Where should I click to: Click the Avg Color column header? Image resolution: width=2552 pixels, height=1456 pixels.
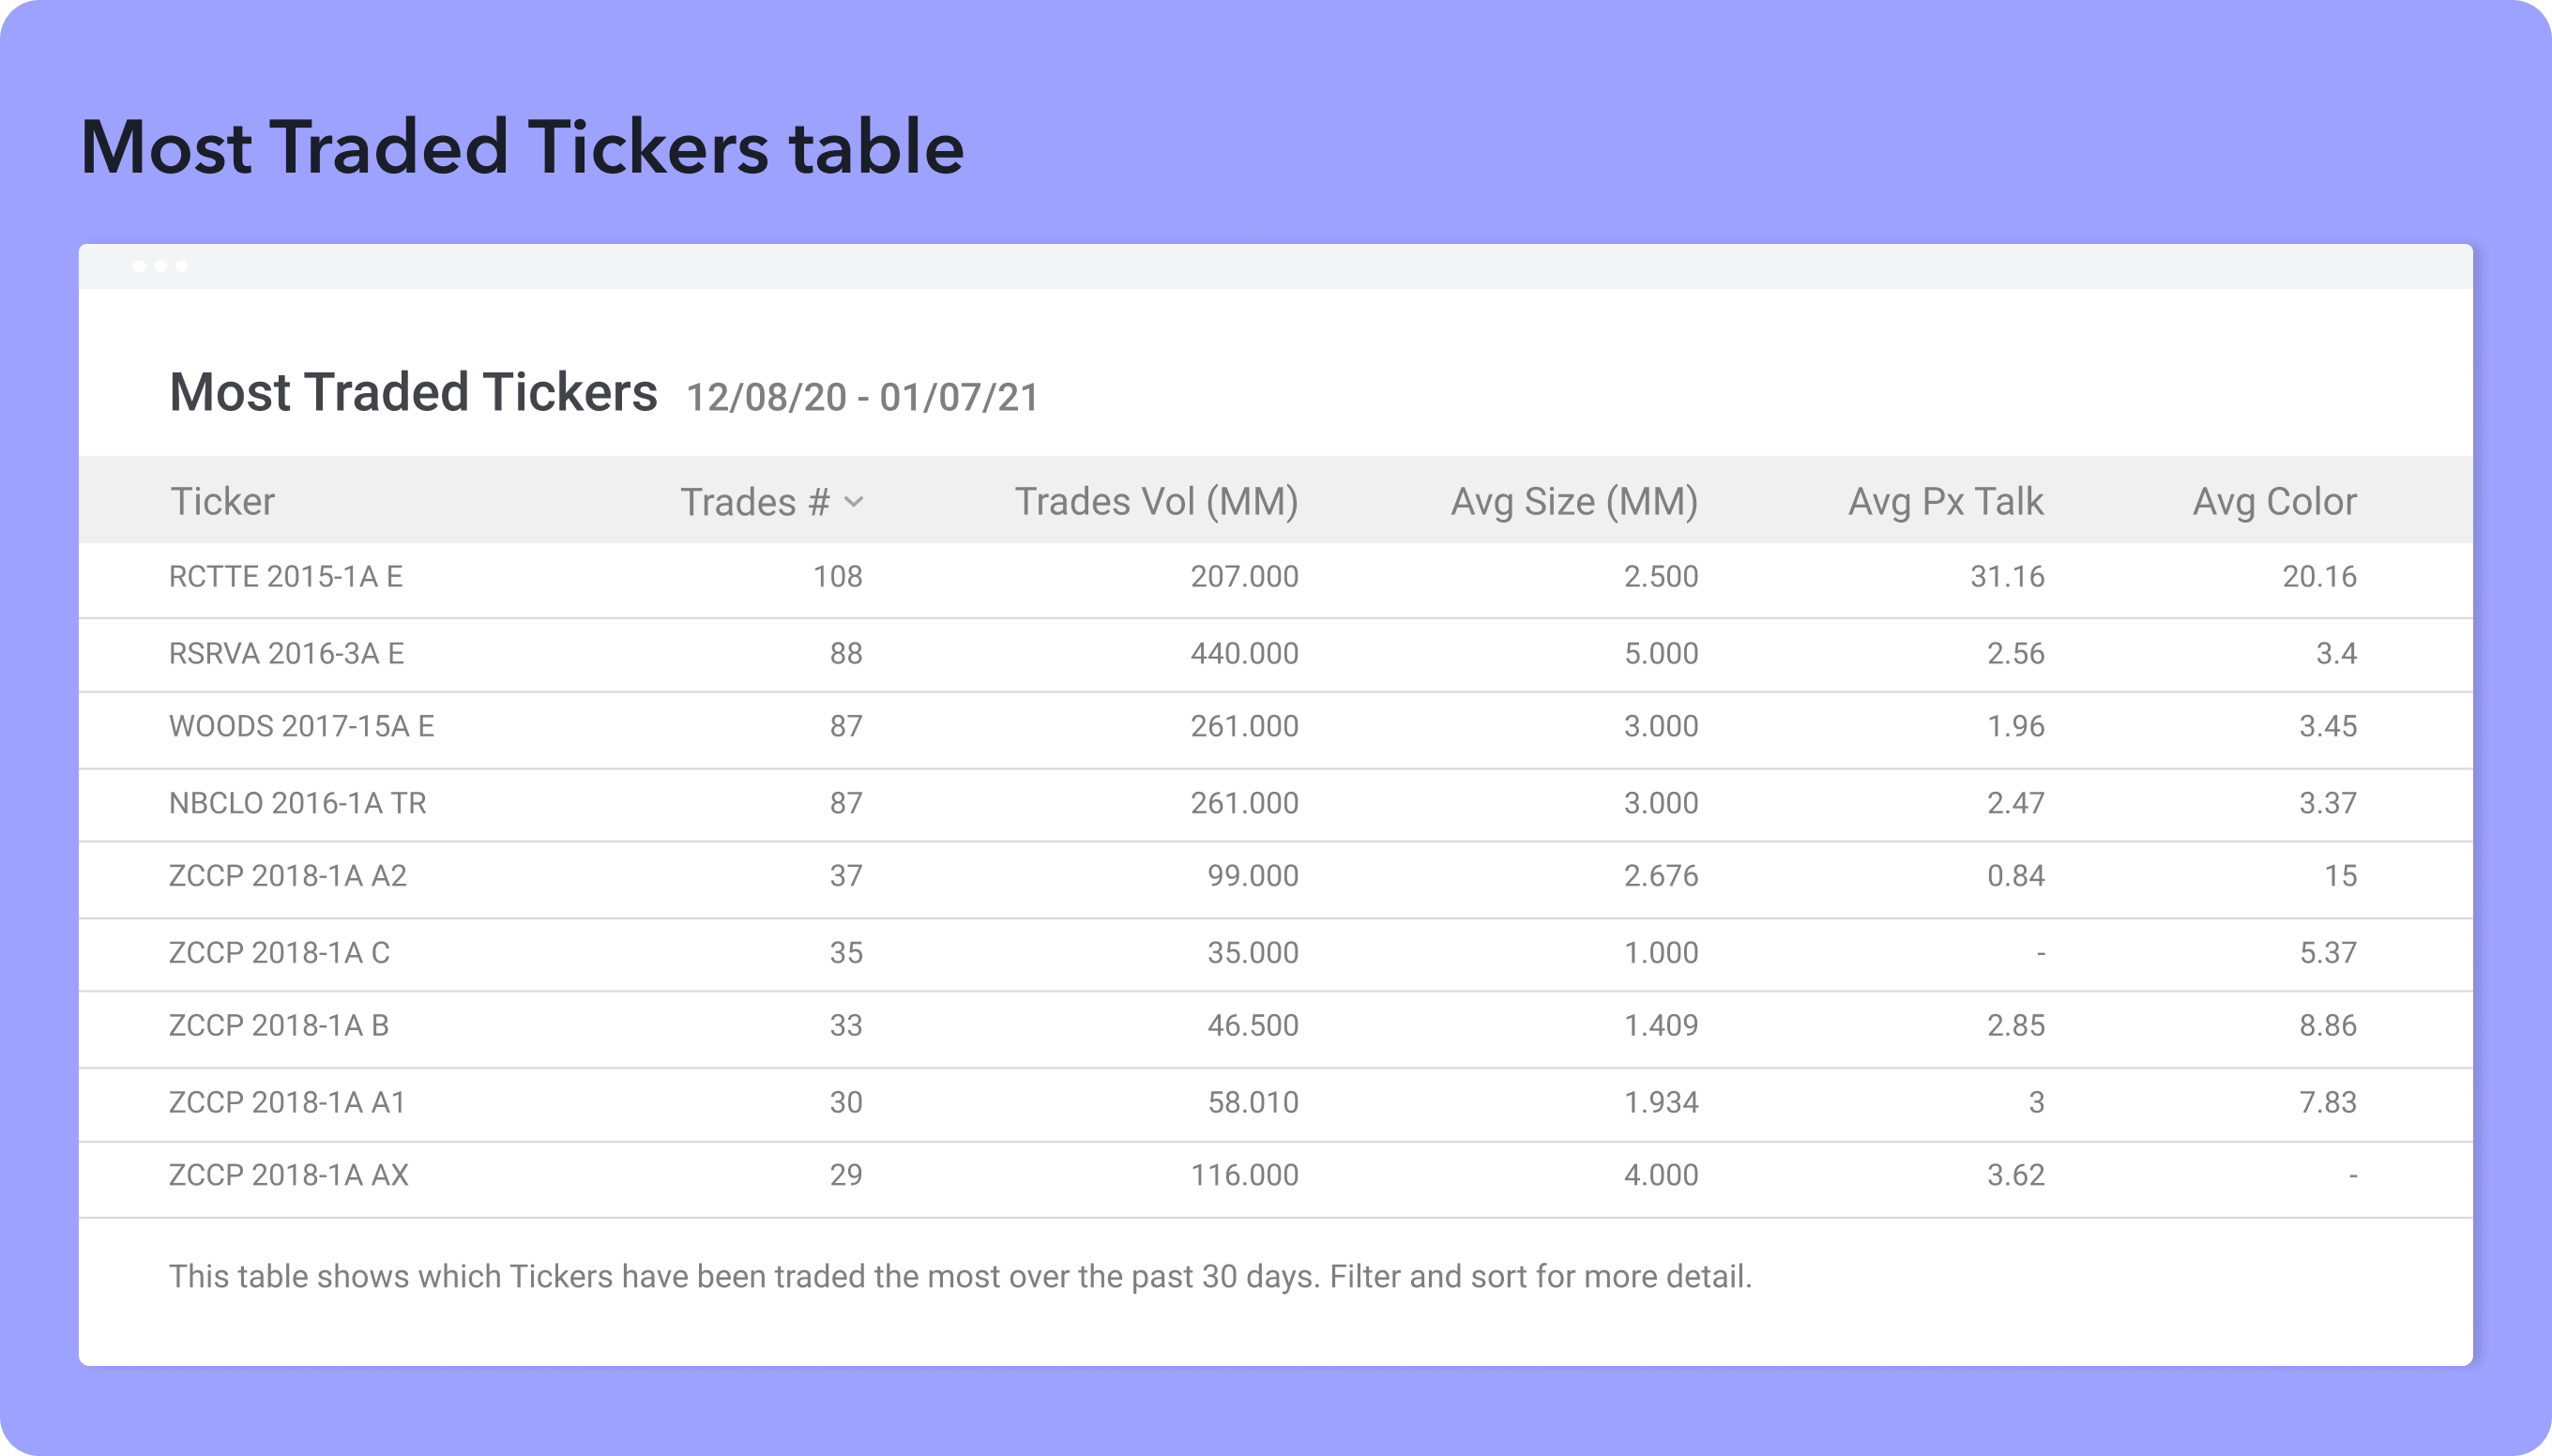pos(2274,502)
